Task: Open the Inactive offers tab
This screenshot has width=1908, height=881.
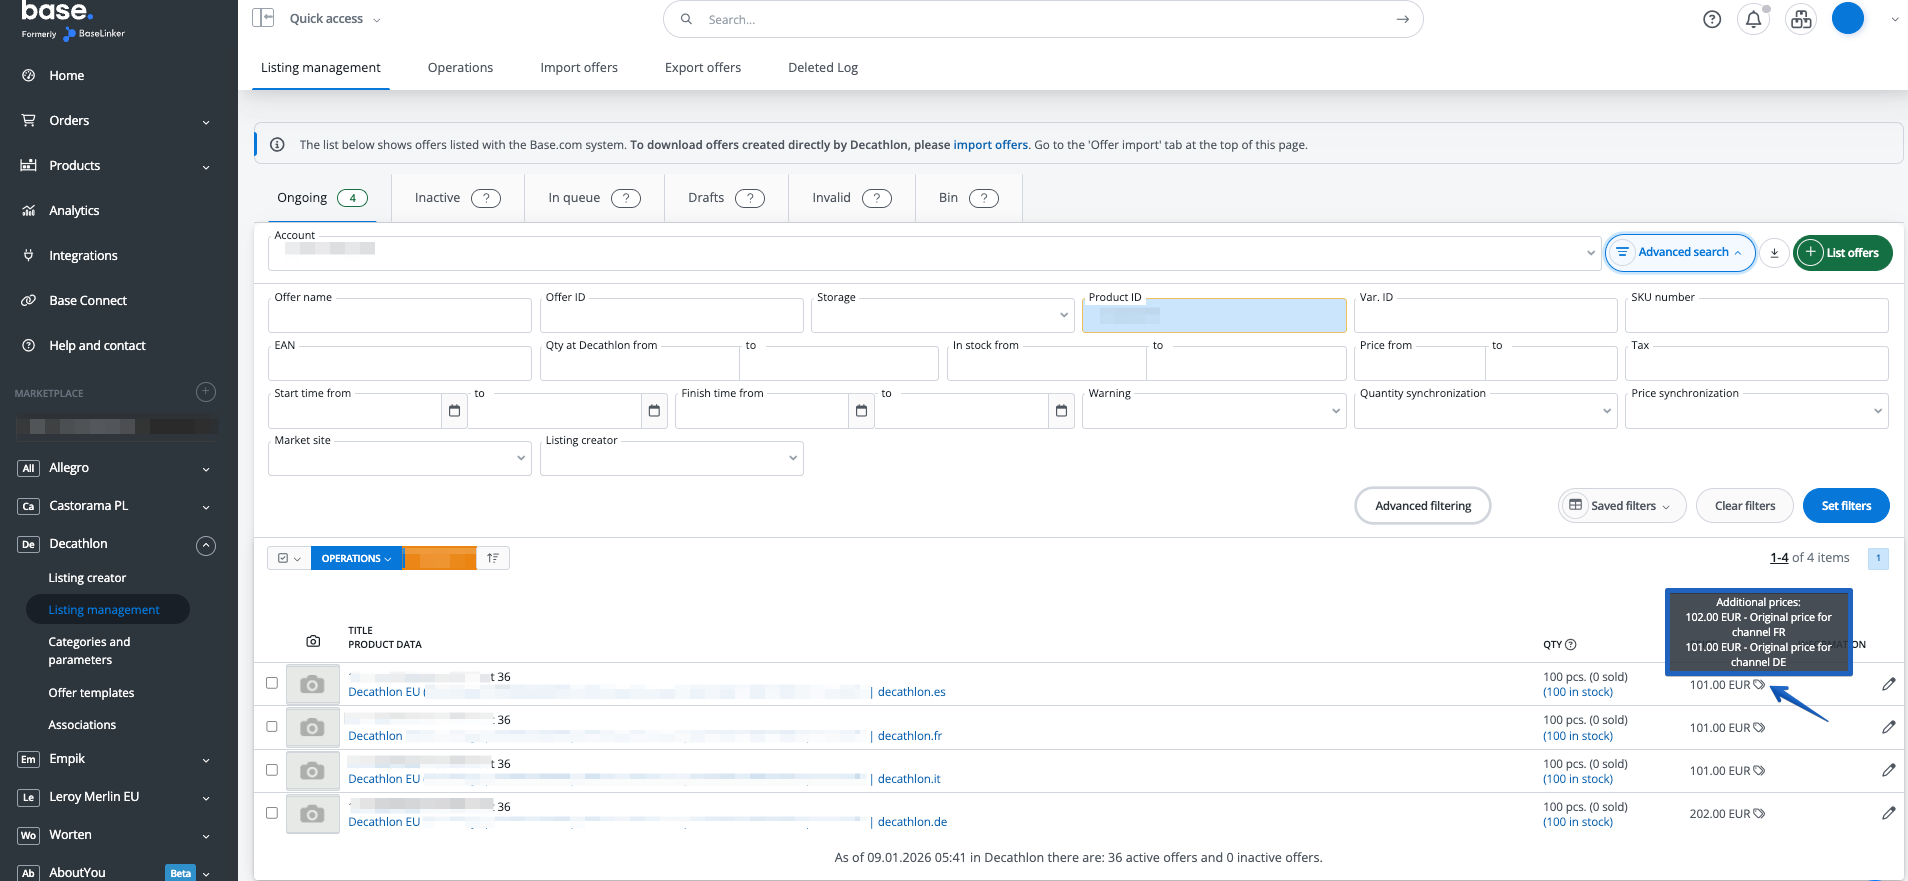Action: pos(457,198)
